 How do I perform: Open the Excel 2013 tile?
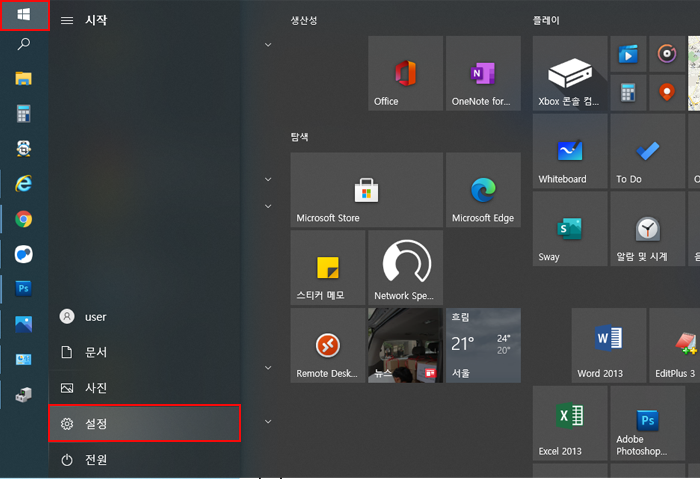(x=570, y=423)
